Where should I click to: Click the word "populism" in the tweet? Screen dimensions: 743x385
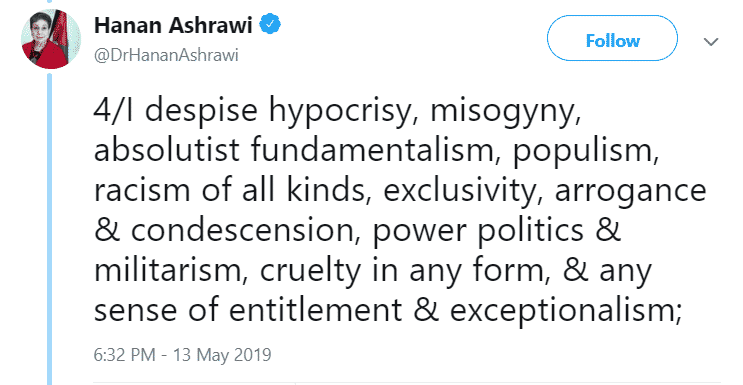tap(586, 150)
